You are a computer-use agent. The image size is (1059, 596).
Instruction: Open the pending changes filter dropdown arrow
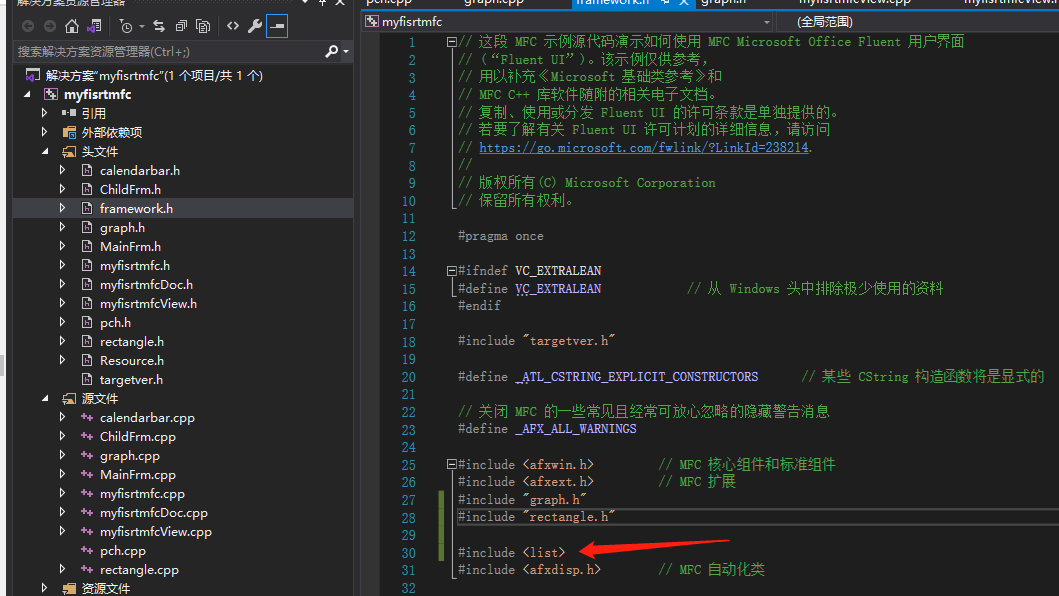[x=142, y=26]
